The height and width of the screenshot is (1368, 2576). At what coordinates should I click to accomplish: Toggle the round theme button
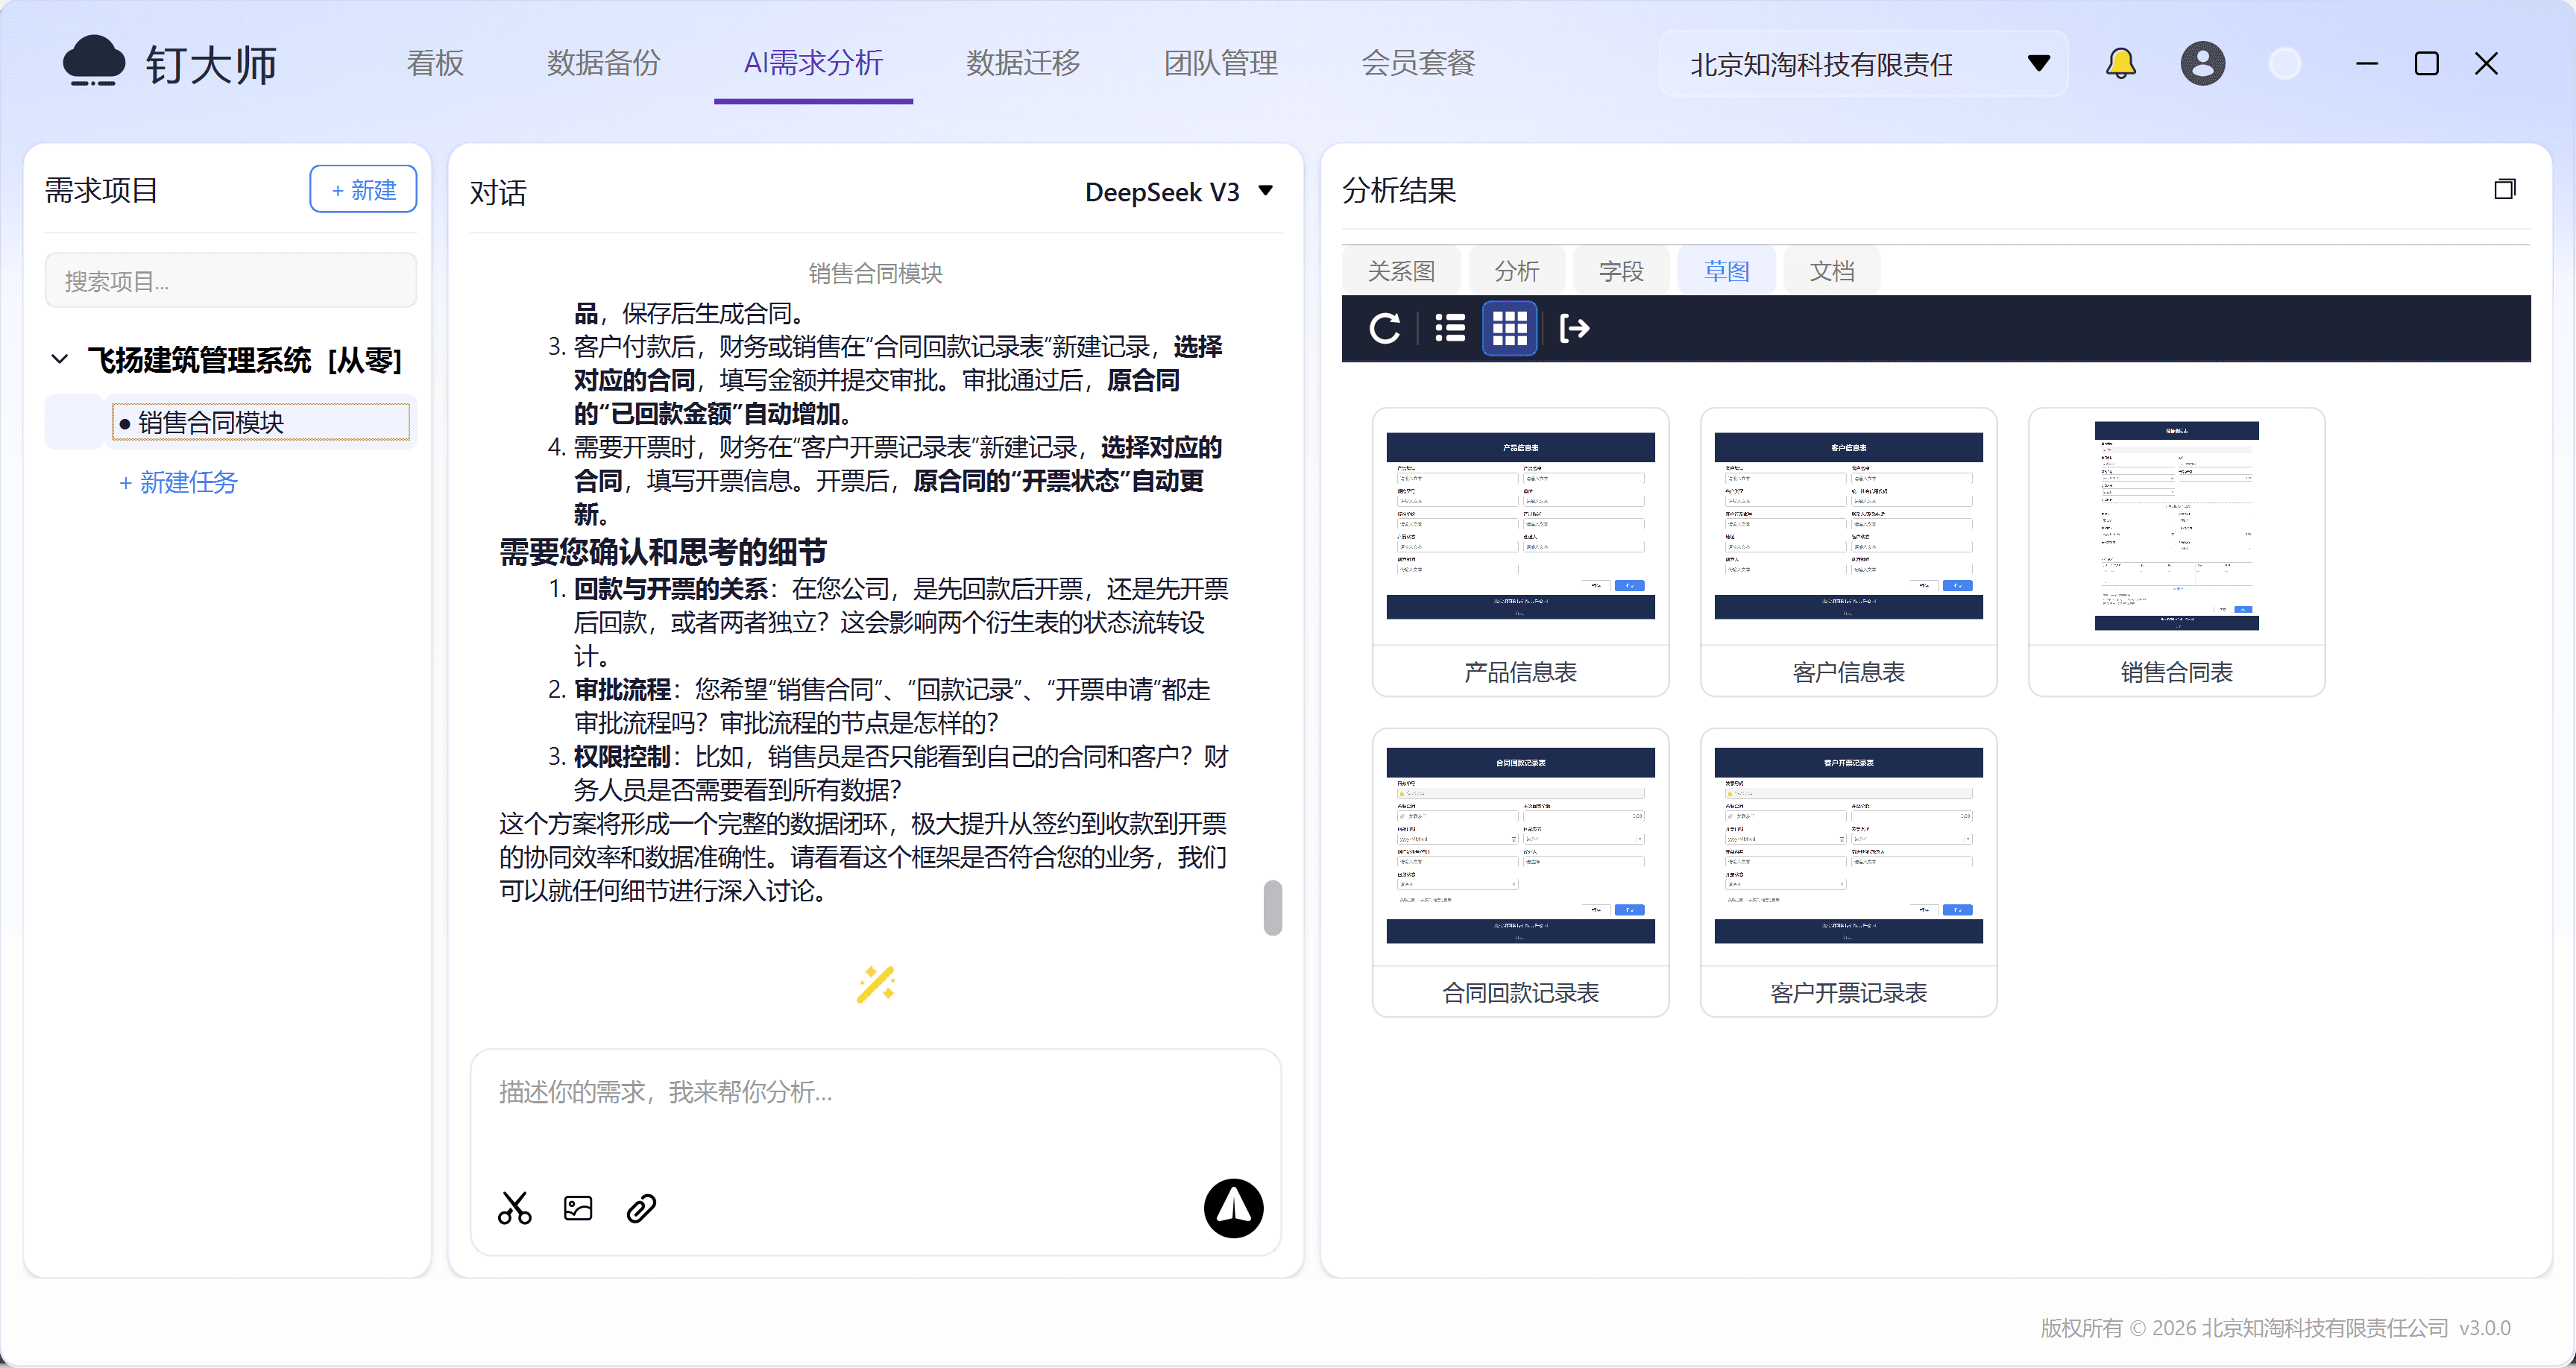2285,64
